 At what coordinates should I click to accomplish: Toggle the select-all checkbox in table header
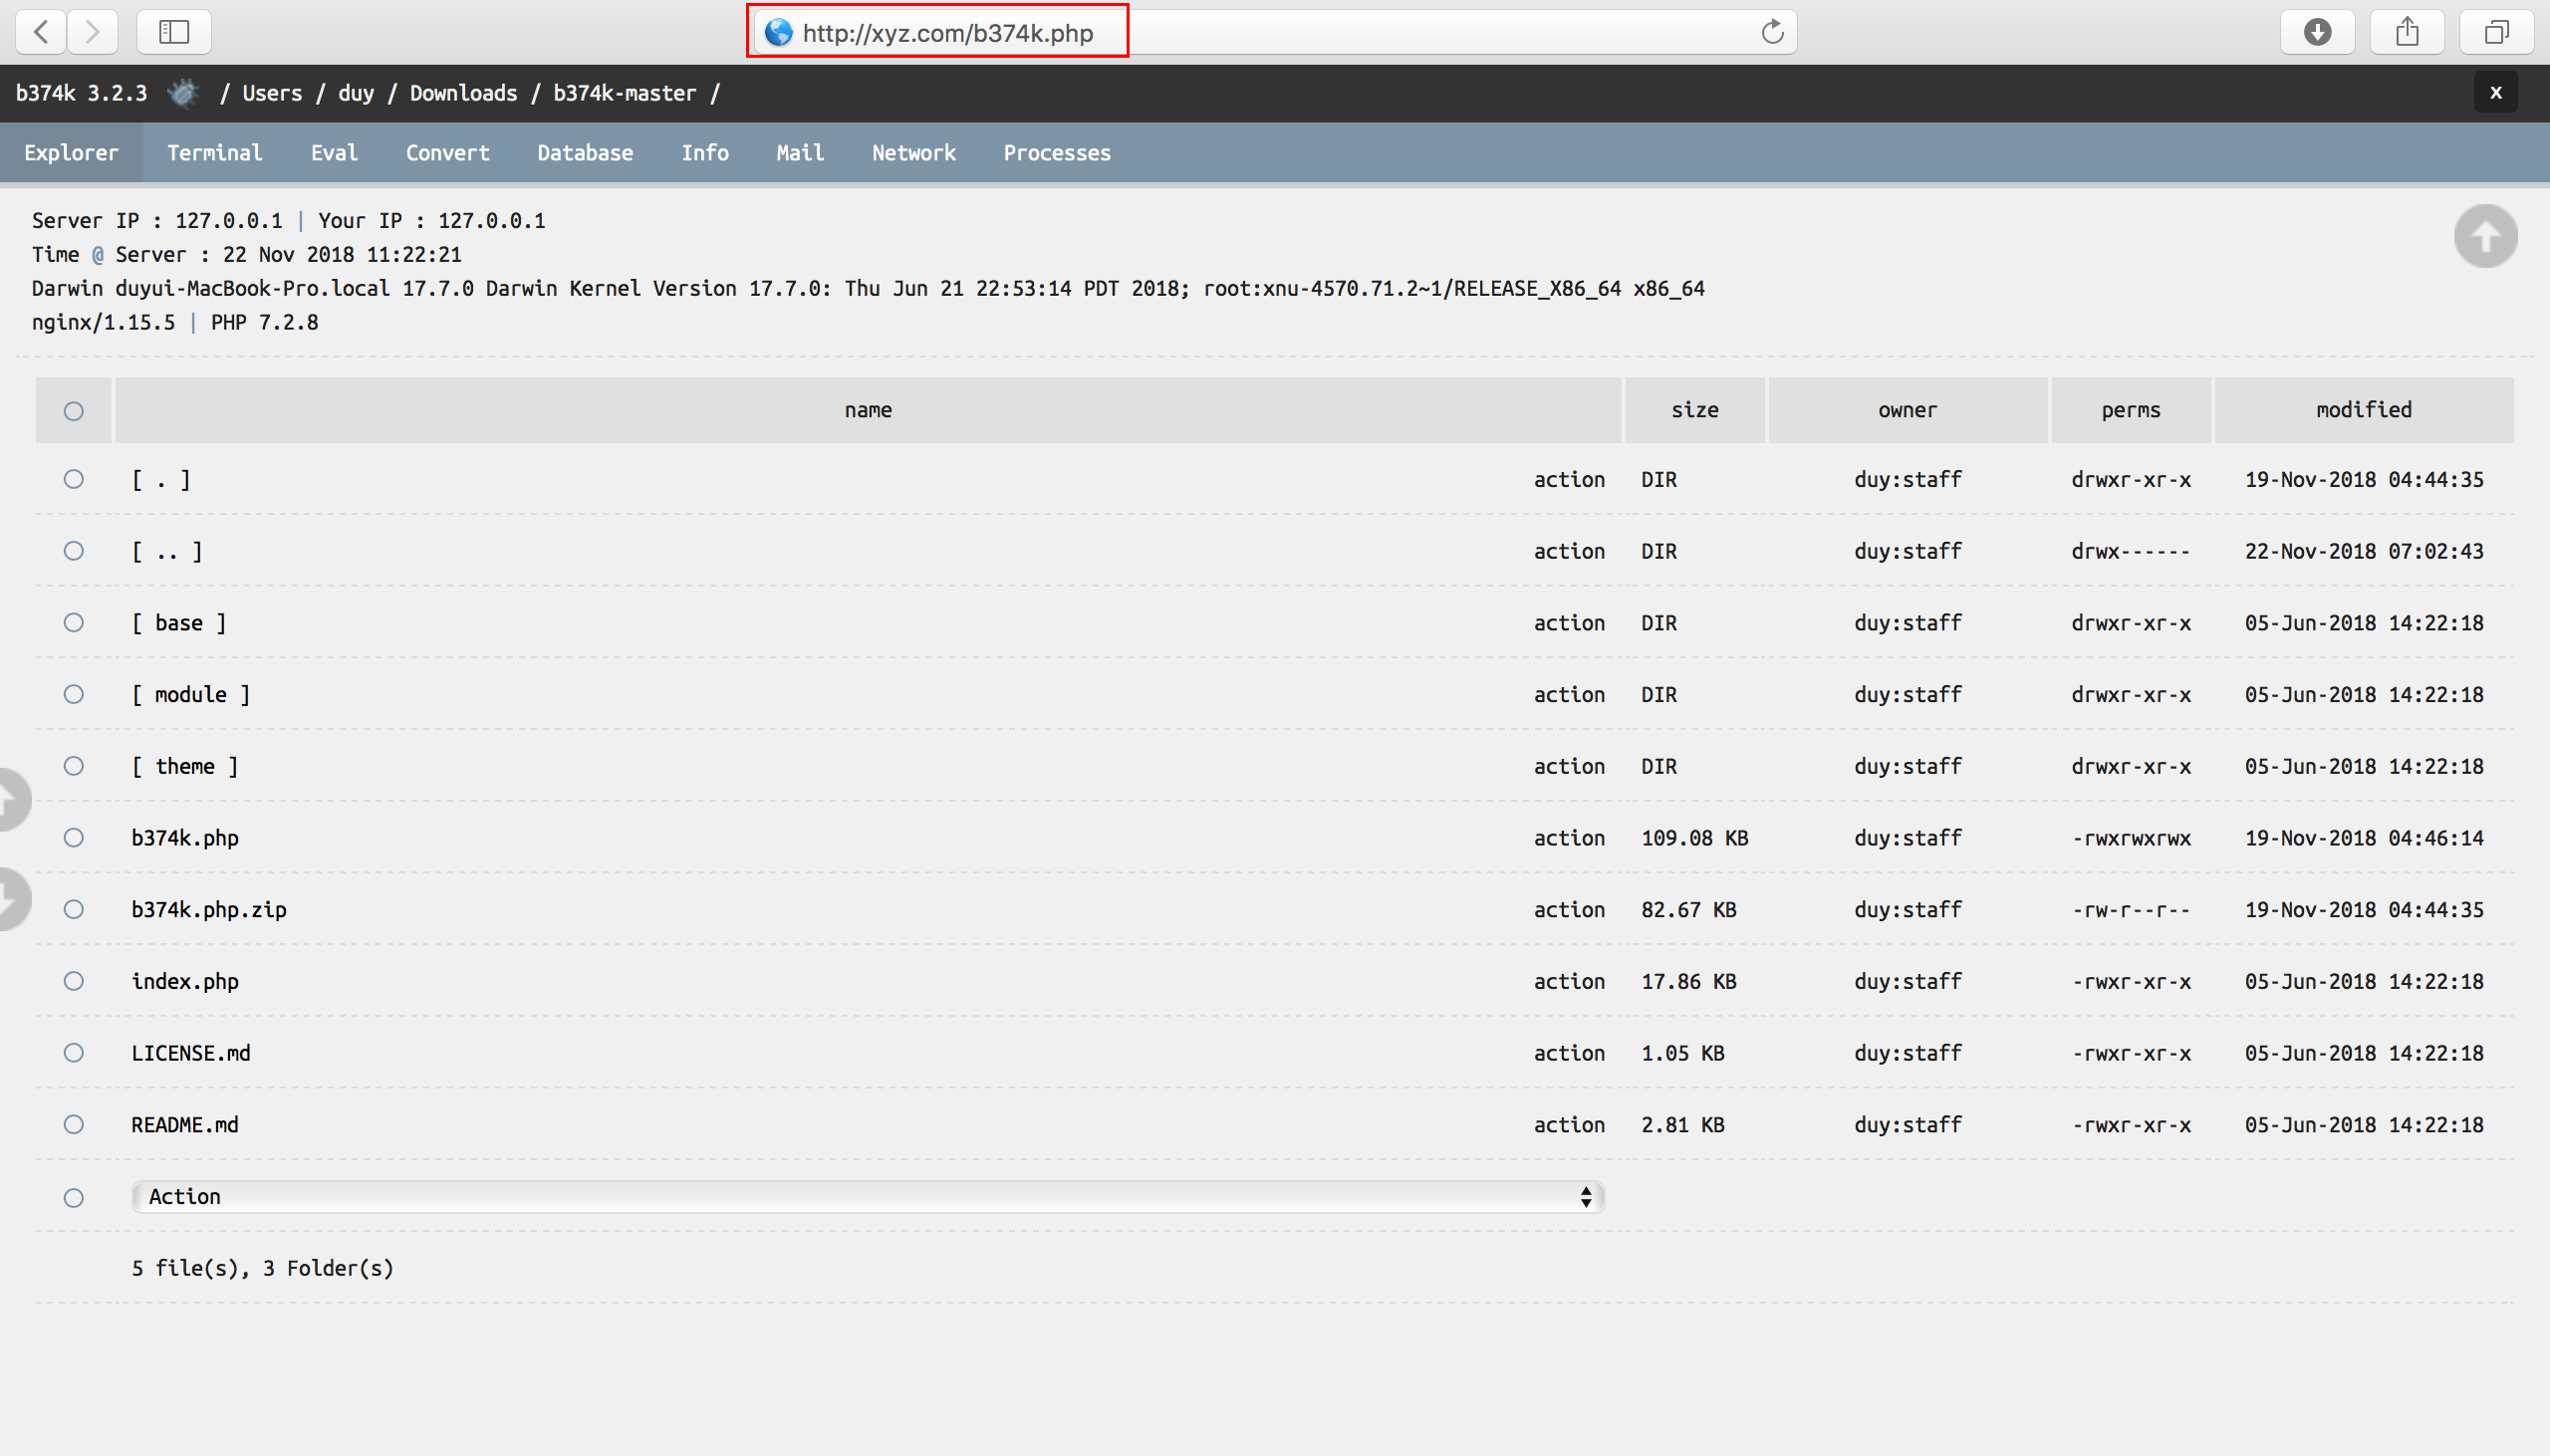[x=74, y=411]
